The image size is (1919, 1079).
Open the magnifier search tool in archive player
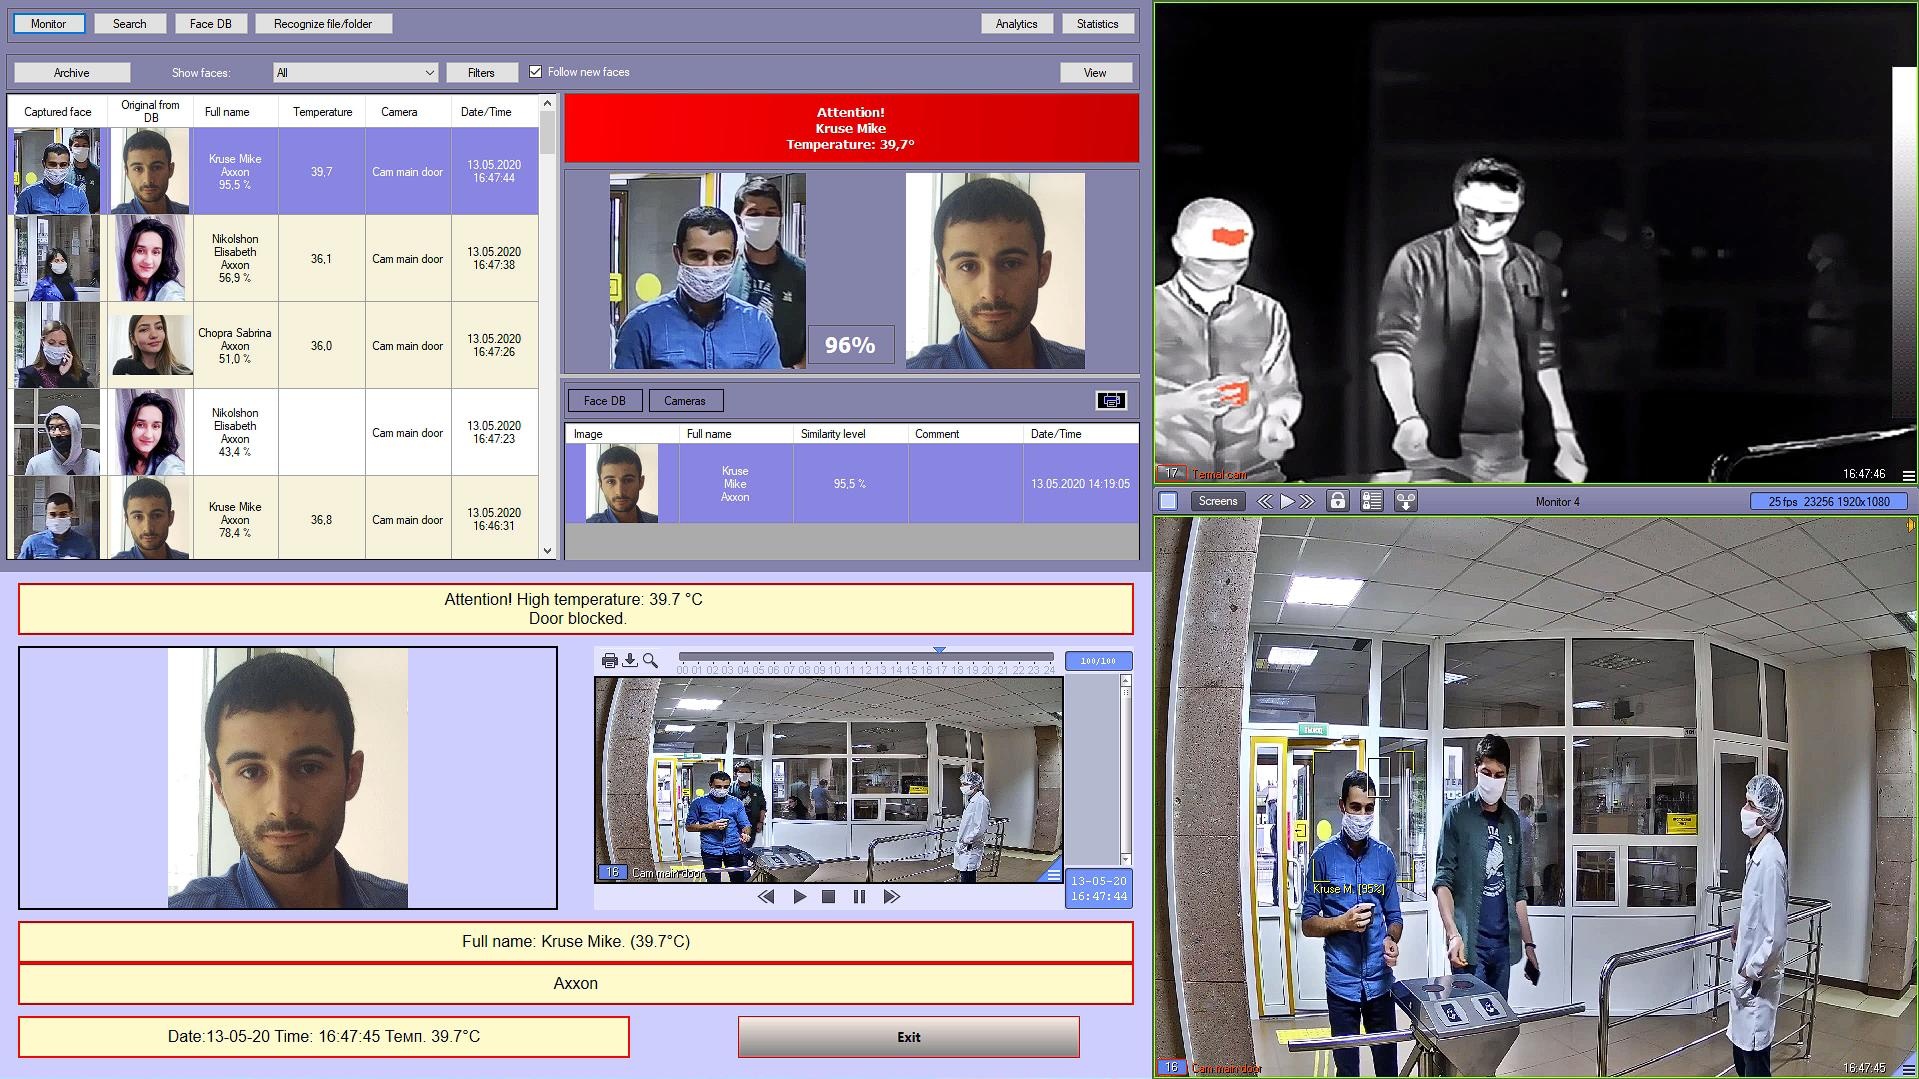[650, 660]
